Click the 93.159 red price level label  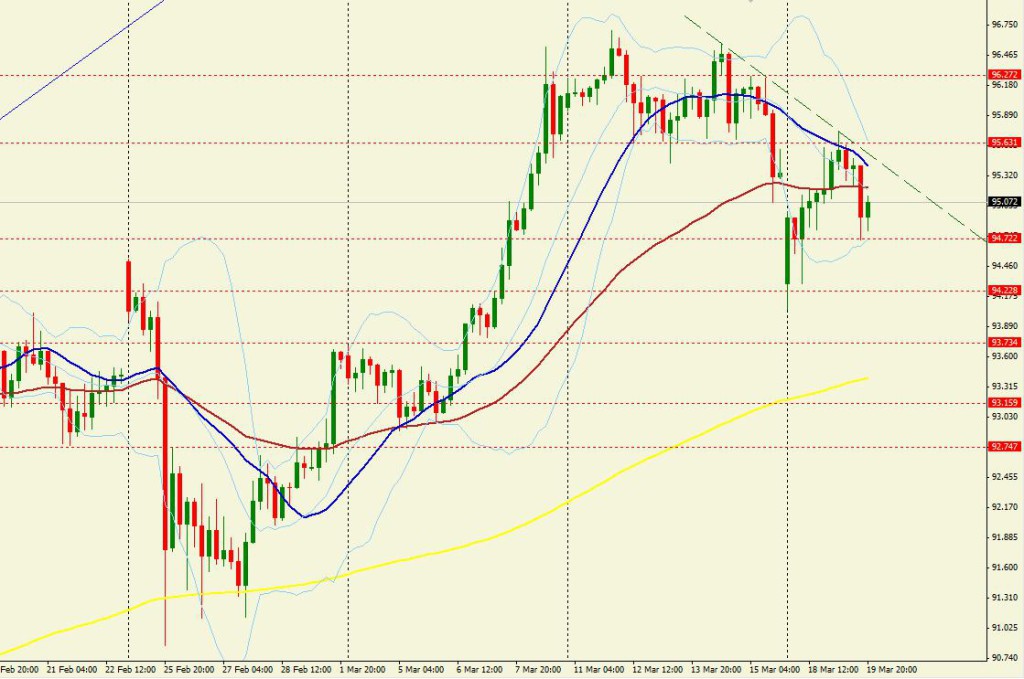pos(1003,403)
